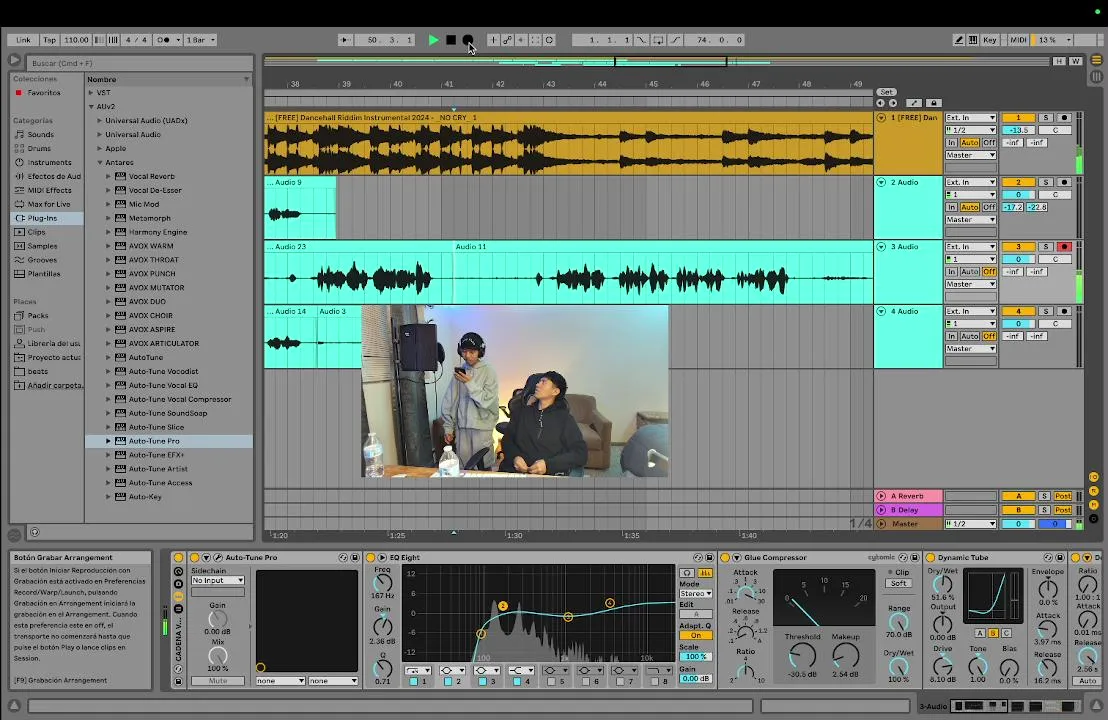Click track 1 volume value -13.5
This screenshot has width=1108, height=720.
pyautogui.click(x=1018, y=130)
